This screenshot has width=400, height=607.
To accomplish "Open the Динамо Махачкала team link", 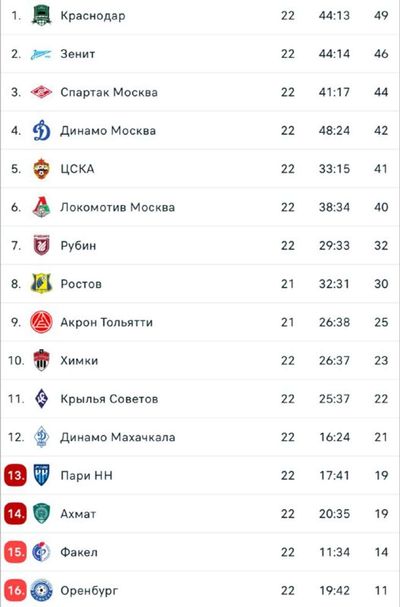I will 118,437.
